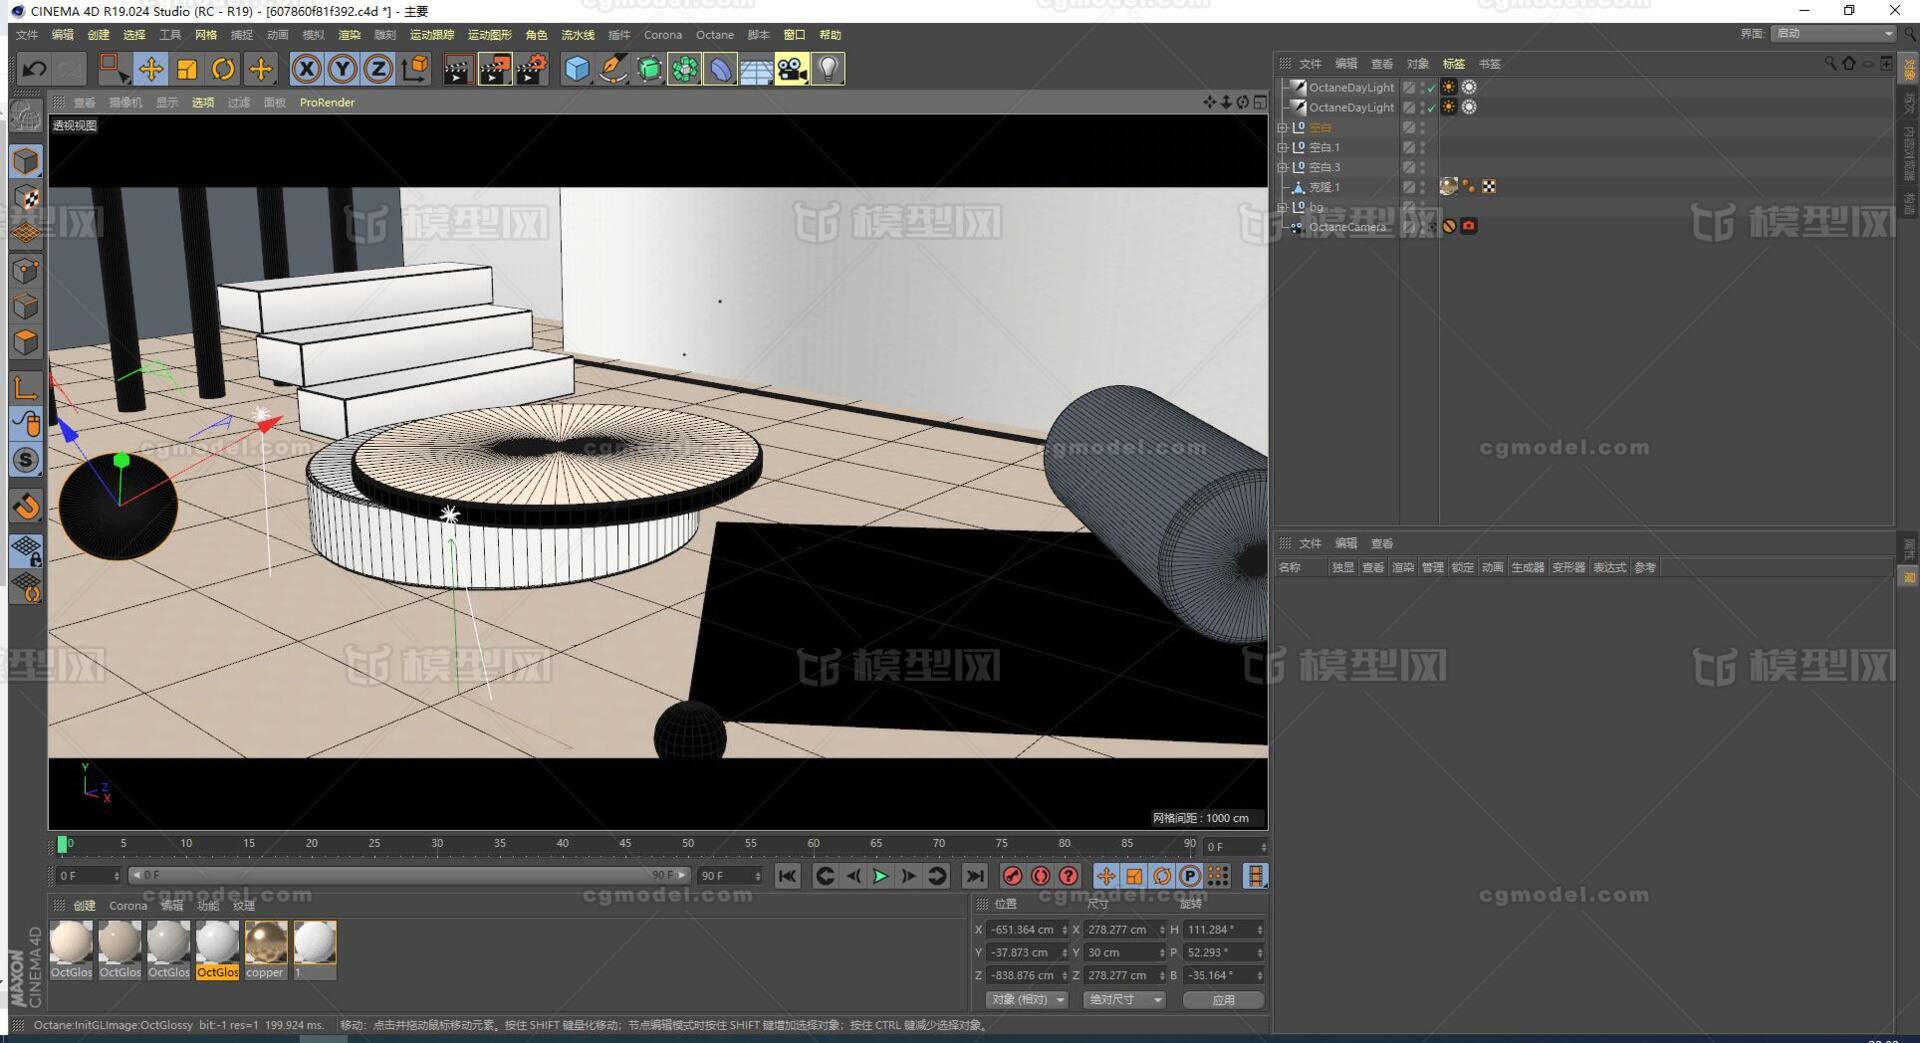Image resolution: width=1920 pixels, height=1043 pixels.
Task: Open the 界面 layout dropdown
Action: [1834, 34]
